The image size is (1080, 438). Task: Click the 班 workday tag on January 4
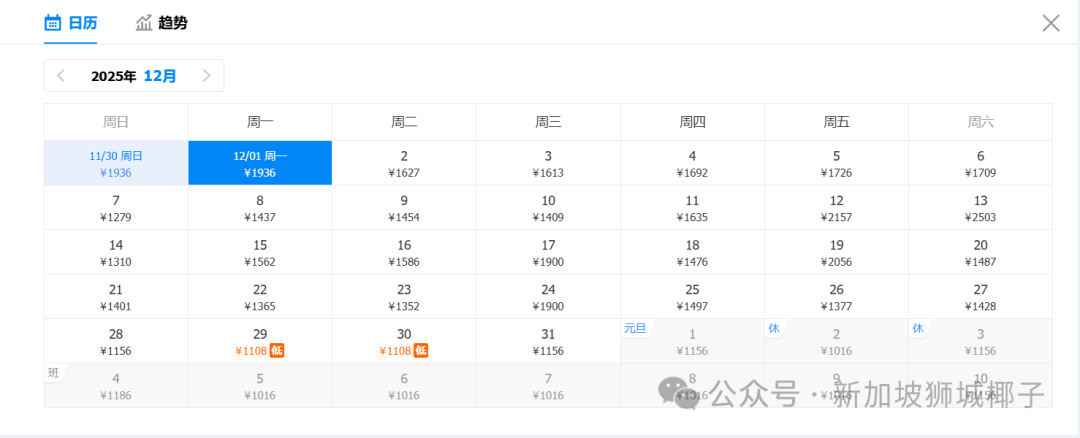(54, 373)
